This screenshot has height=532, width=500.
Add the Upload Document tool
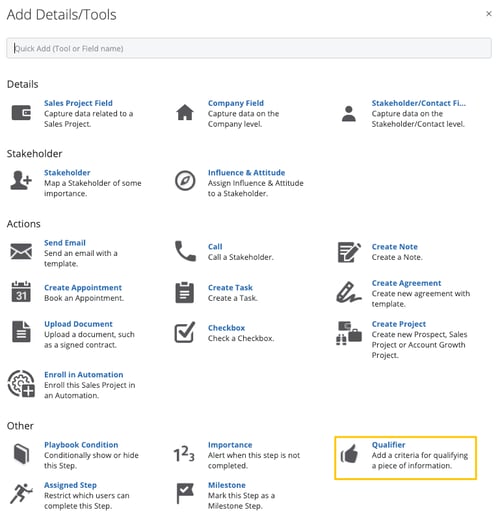click(78, 324)
